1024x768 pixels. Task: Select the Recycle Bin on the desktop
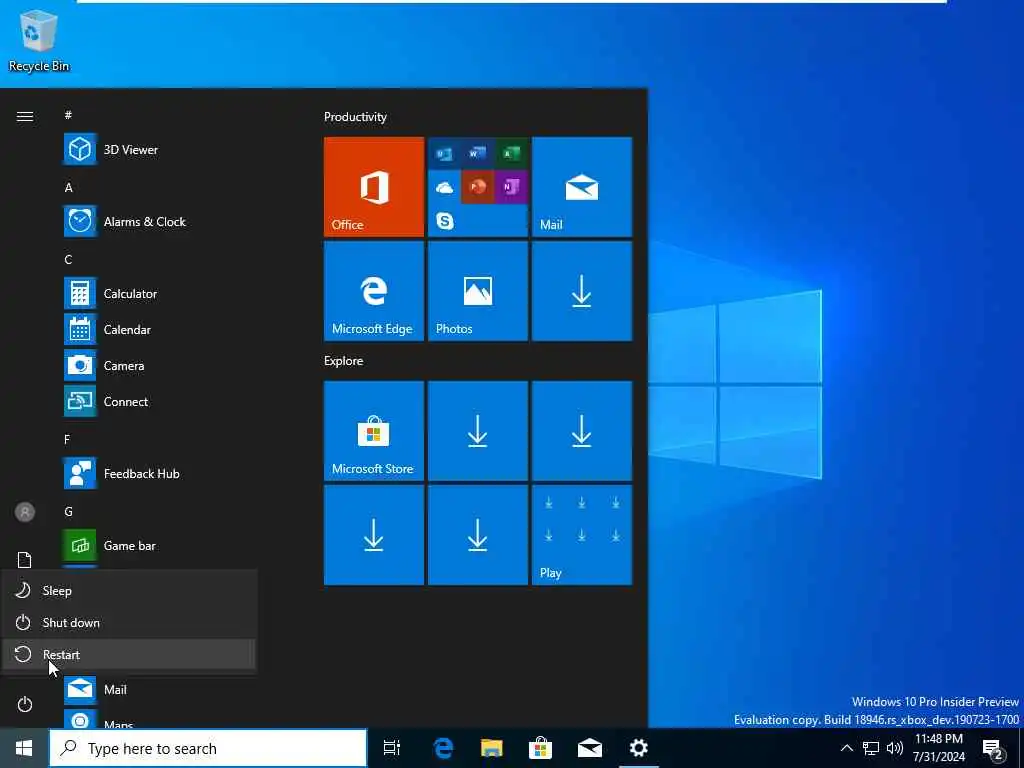39,41
